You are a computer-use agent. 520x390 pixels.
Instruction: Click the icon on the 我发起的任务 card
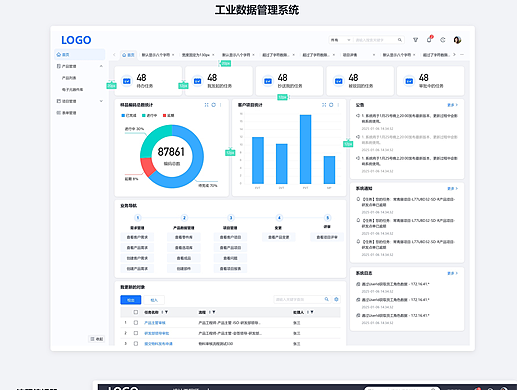tap(197, 81)
